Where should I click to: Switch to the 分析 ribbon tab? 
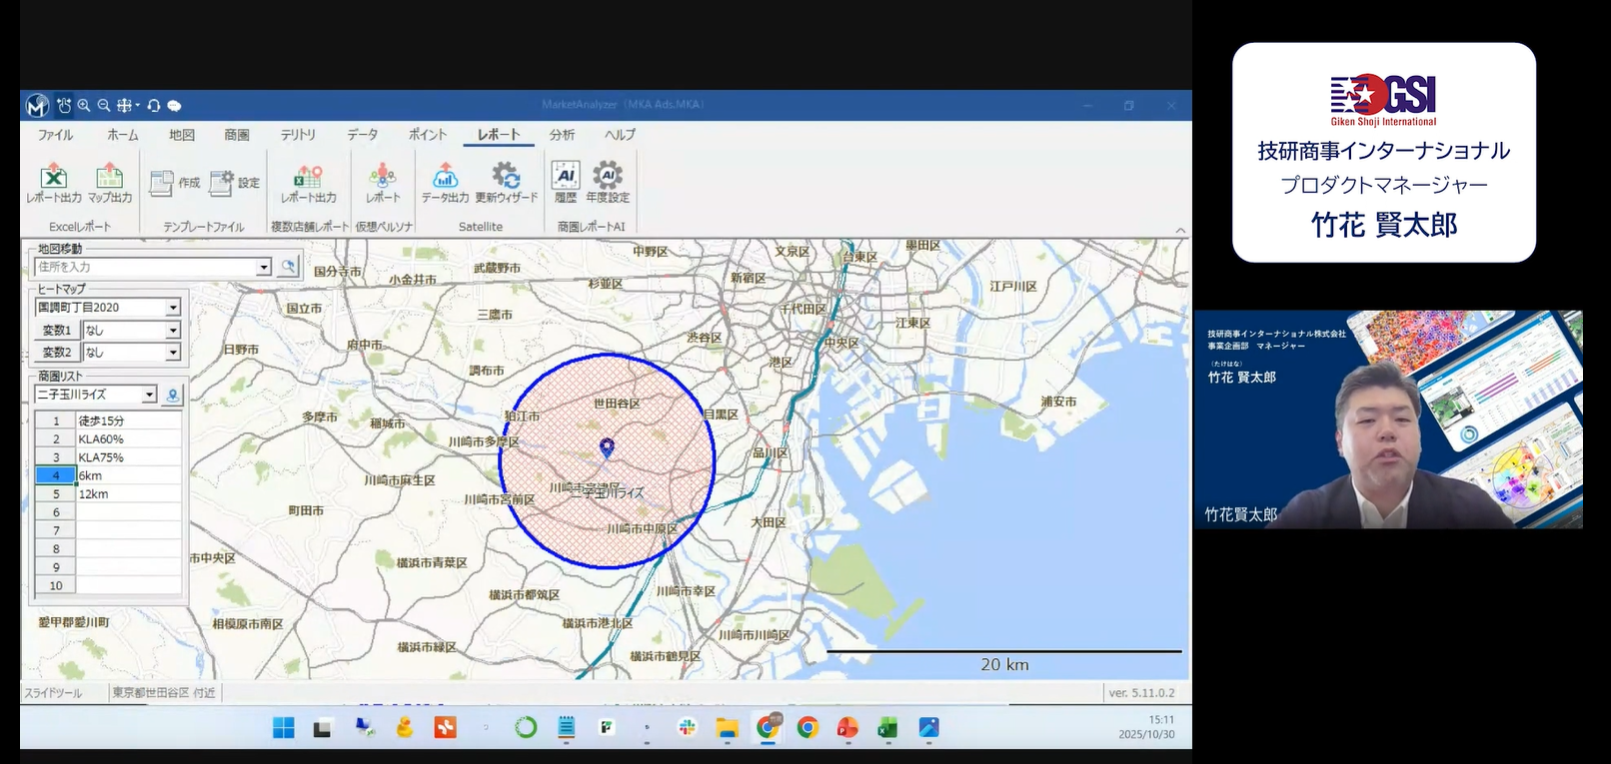[562, 135]
